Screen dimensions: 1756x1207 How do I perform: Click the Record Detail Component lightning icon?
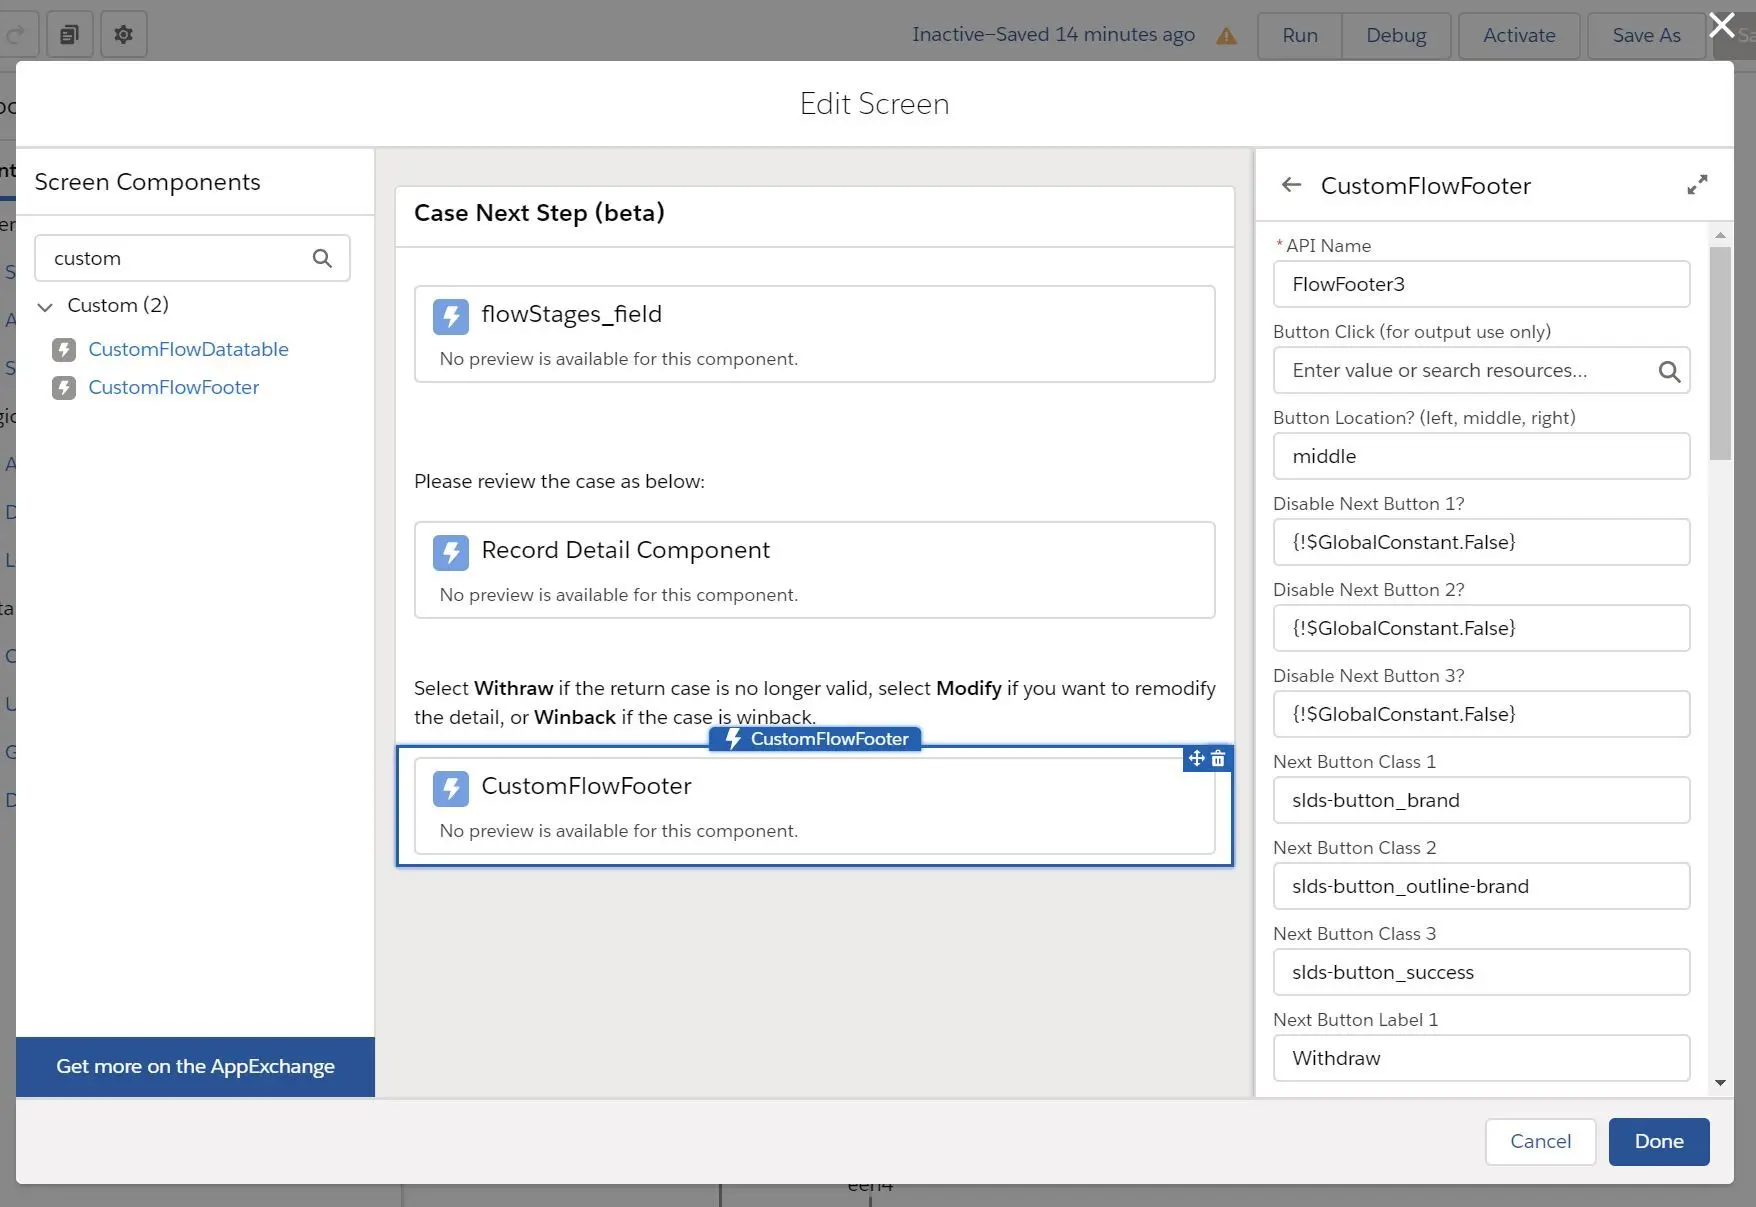pos(451,552)
